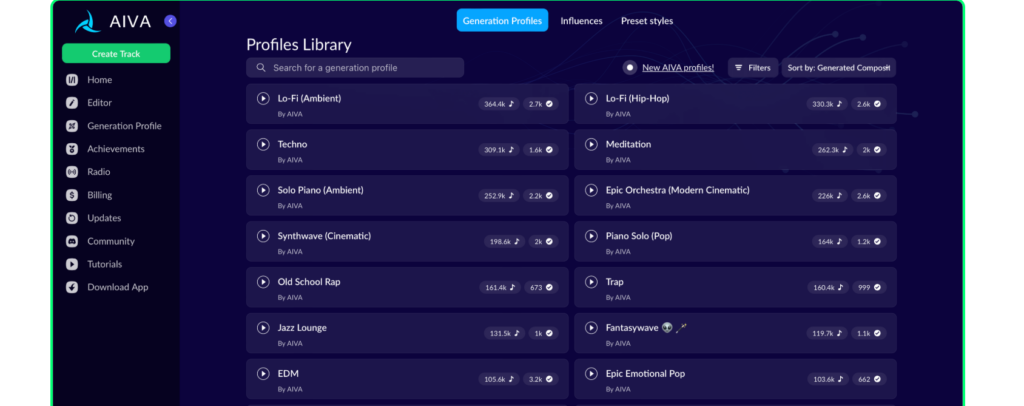This screenshot has height=406, width=1024.
Task: Play the Solo Piano (Ambient) preview
Action: pyautogui.click(x=263, y=190)
